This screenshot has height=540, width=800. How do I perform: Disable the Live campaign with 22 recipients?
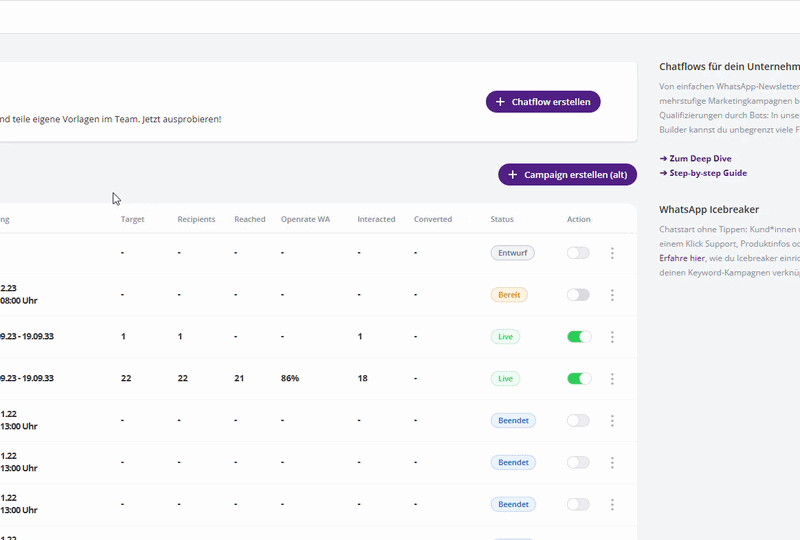pyautogui.click(x=579, y=379)
